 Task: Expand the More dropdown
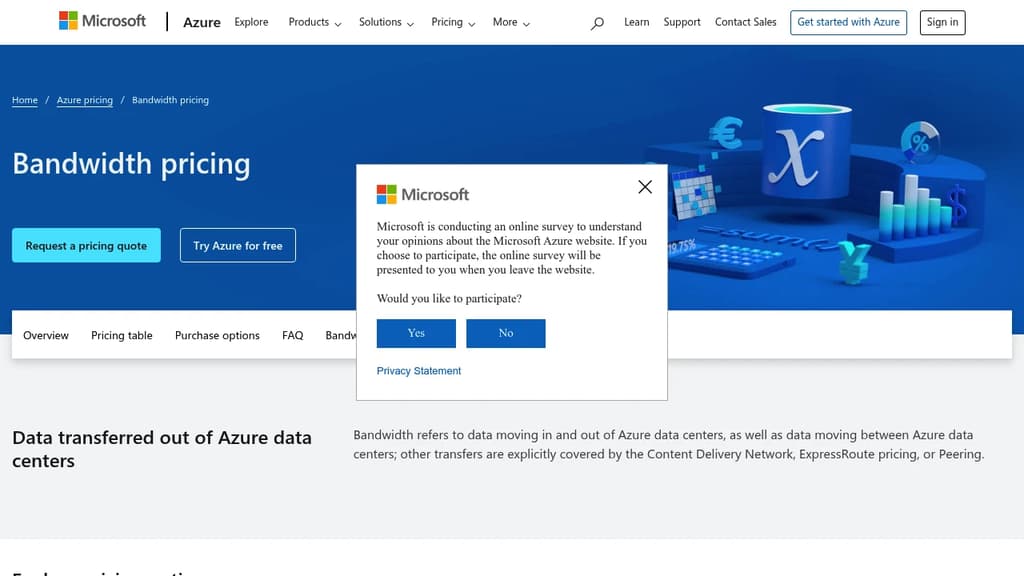pyautogui.click(x=511, y=22)
